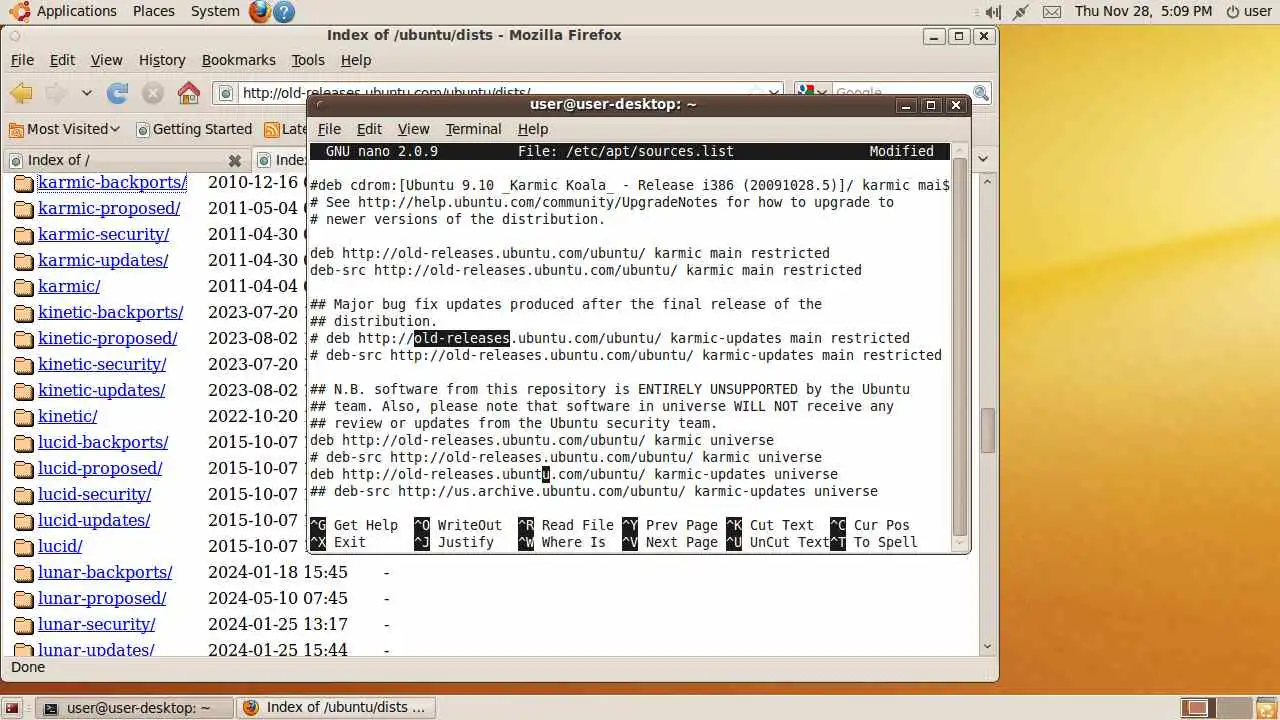Viewport: 1280px width, 720px height.
Task: Open Firefox Edit menu
Action: (62, 60)
